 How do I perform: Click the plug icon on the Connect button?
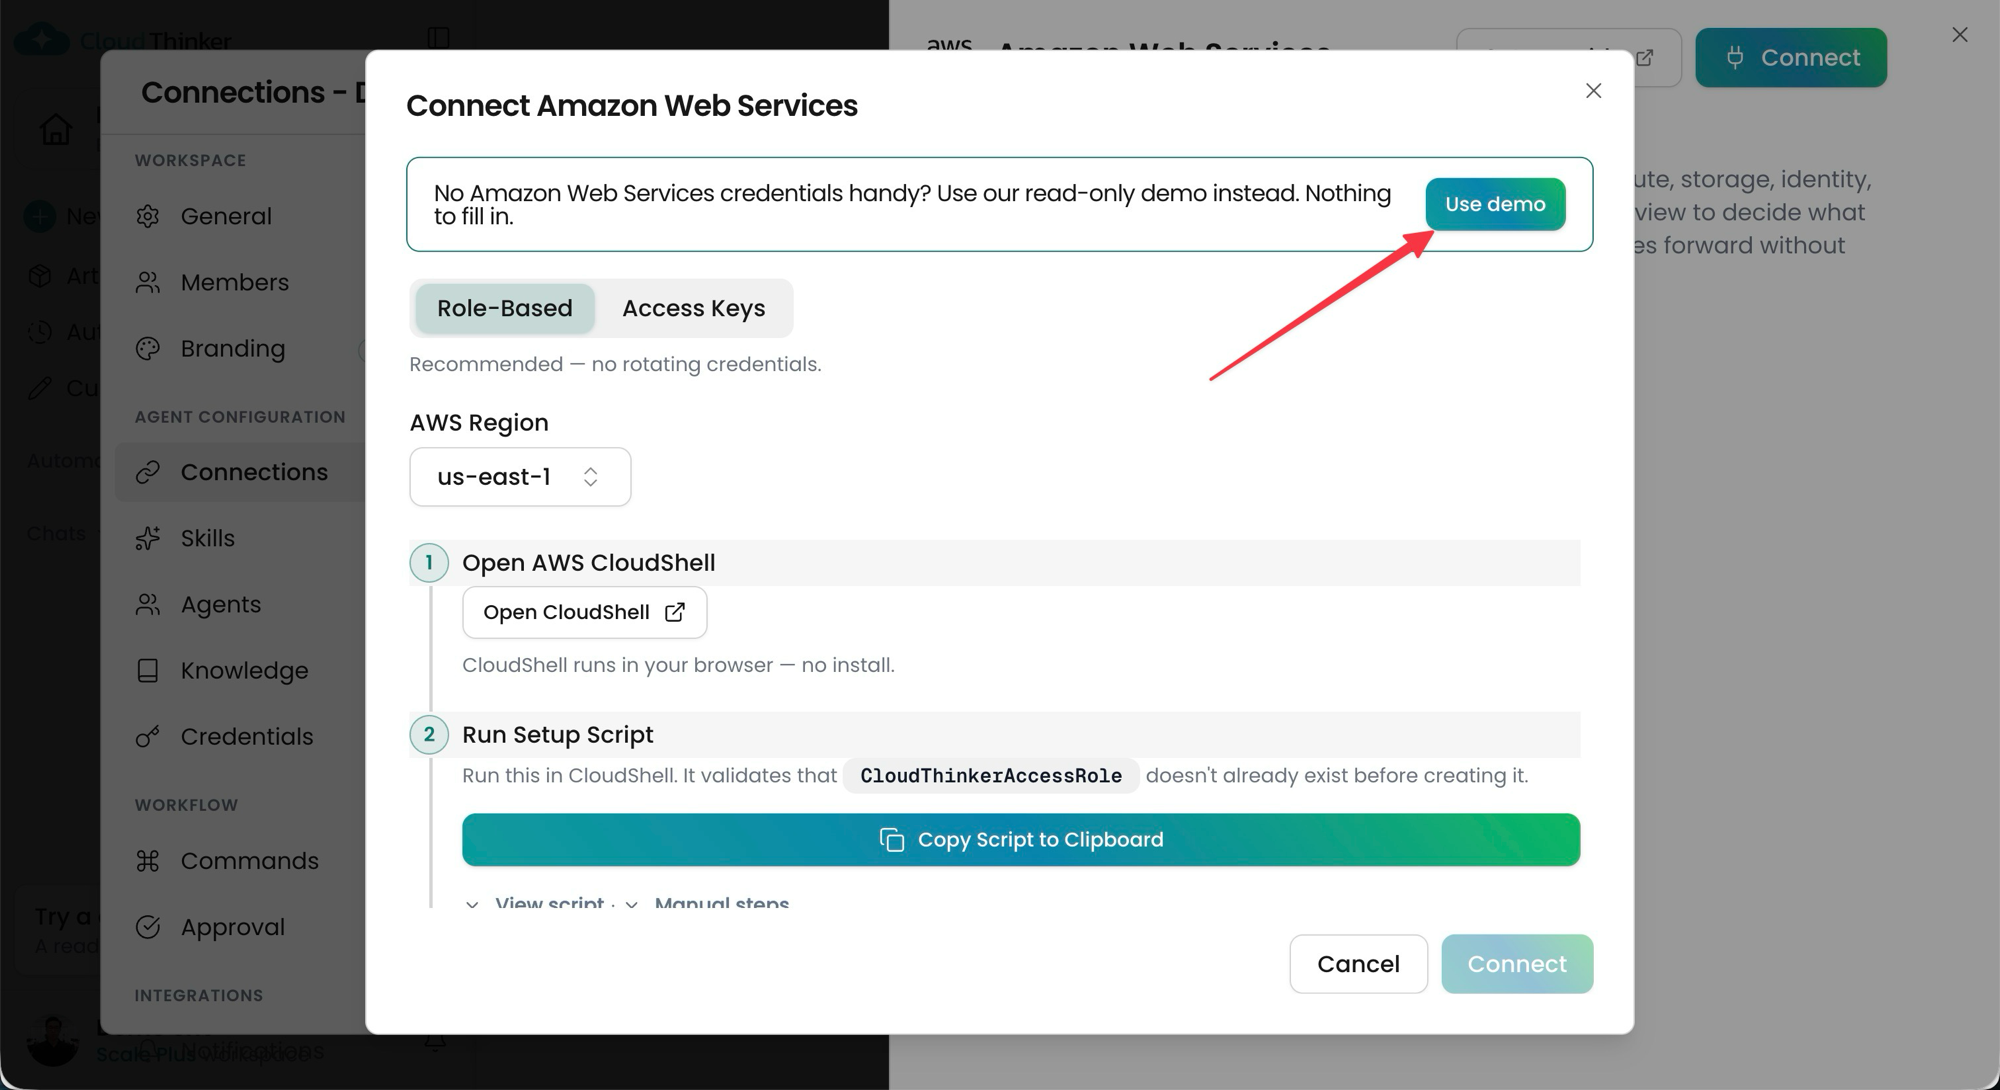point(1735,58)
